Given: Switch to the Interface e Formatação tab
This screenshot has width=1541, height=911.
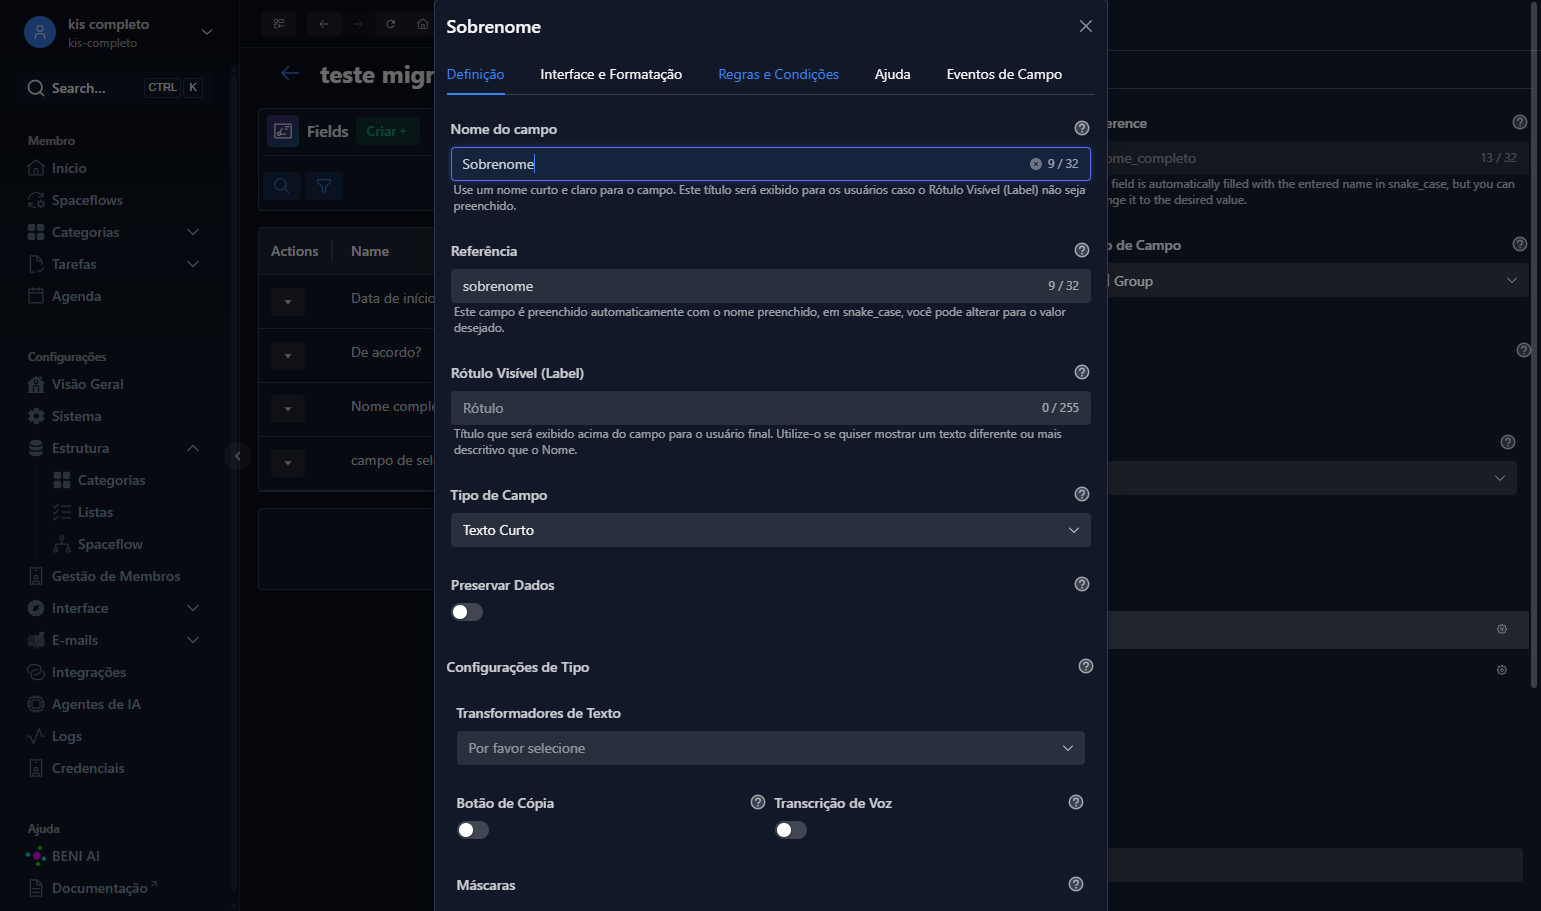Looking at the screenshot, I should [611, 74].
